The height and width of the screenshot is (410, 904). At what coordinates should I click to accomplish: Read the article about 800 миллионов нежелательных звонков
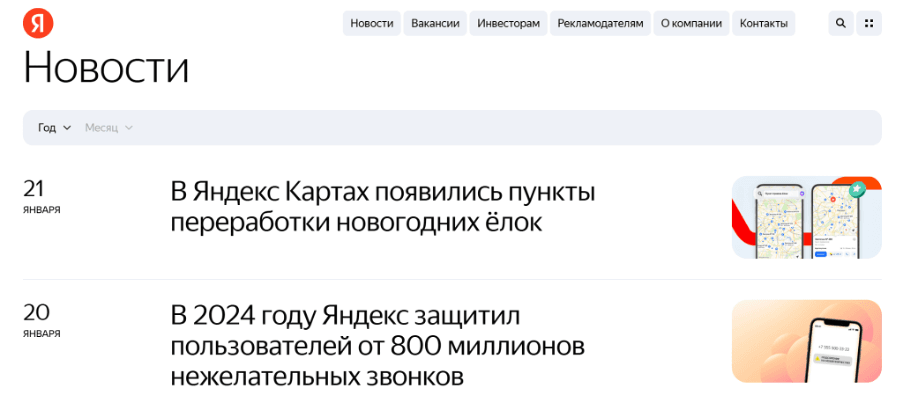pos(378,345)
